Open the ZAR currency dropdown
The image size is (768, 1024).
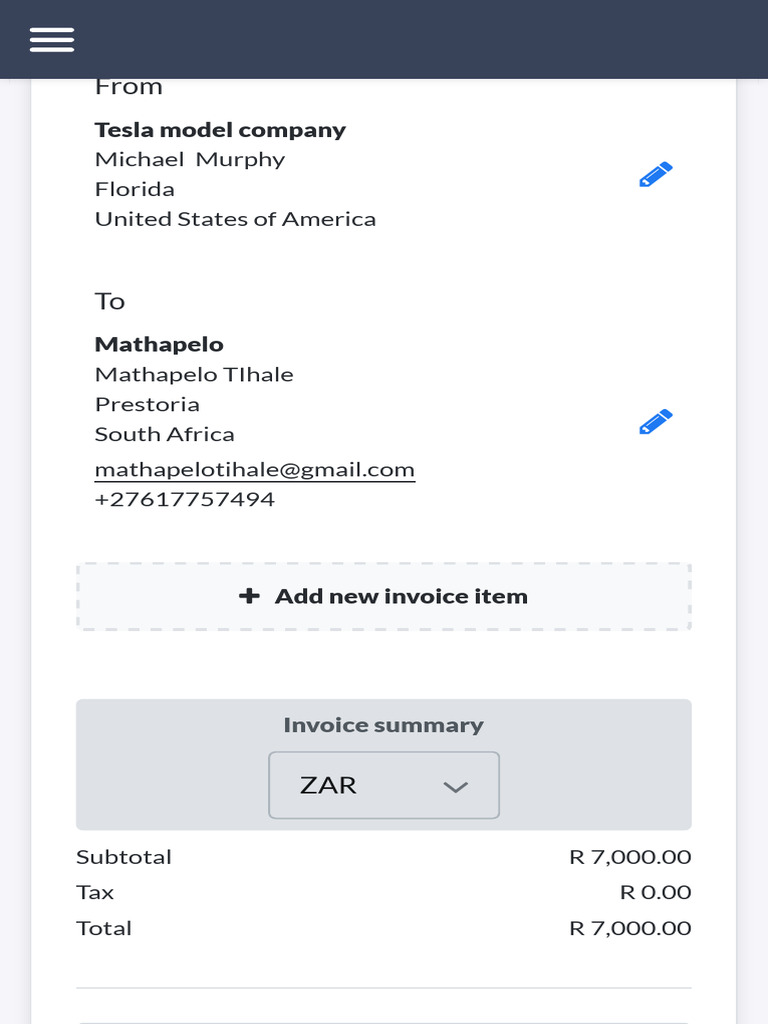point(384,785)
